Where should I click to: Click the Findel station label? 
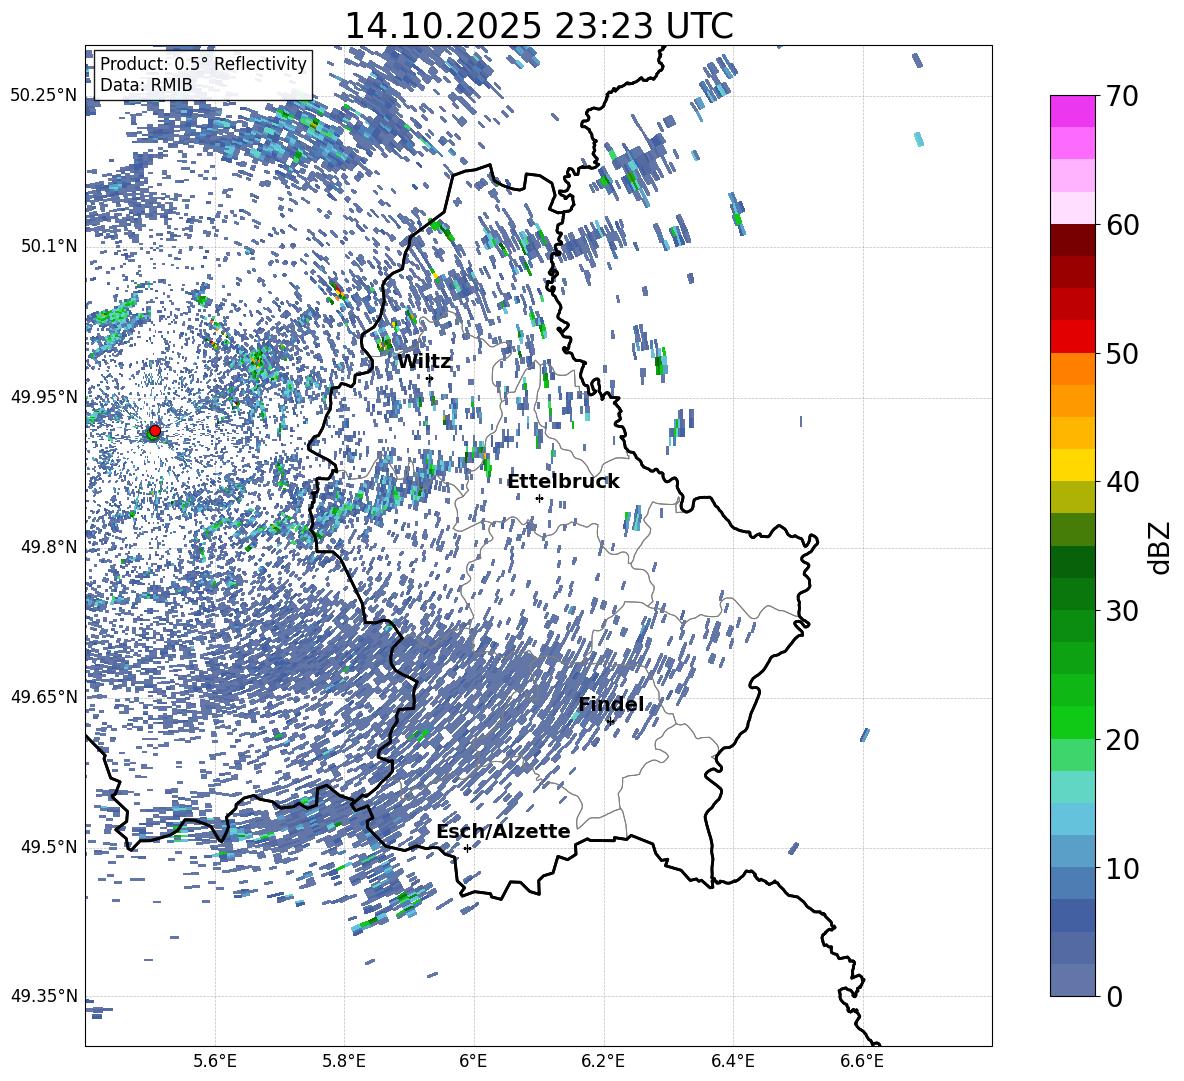pos(611,704)
